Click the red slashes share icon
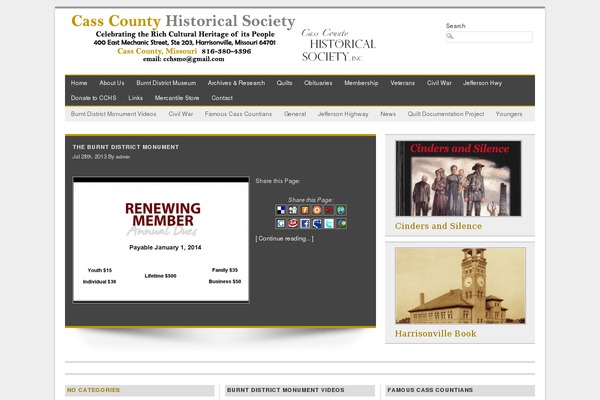 tap(329, 210)
